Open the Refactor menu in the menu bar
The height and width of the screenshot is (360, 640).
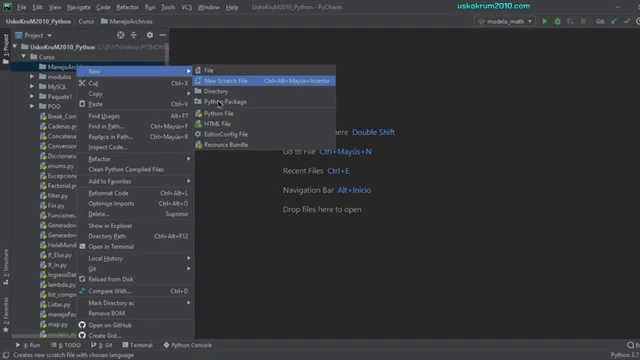127,7
